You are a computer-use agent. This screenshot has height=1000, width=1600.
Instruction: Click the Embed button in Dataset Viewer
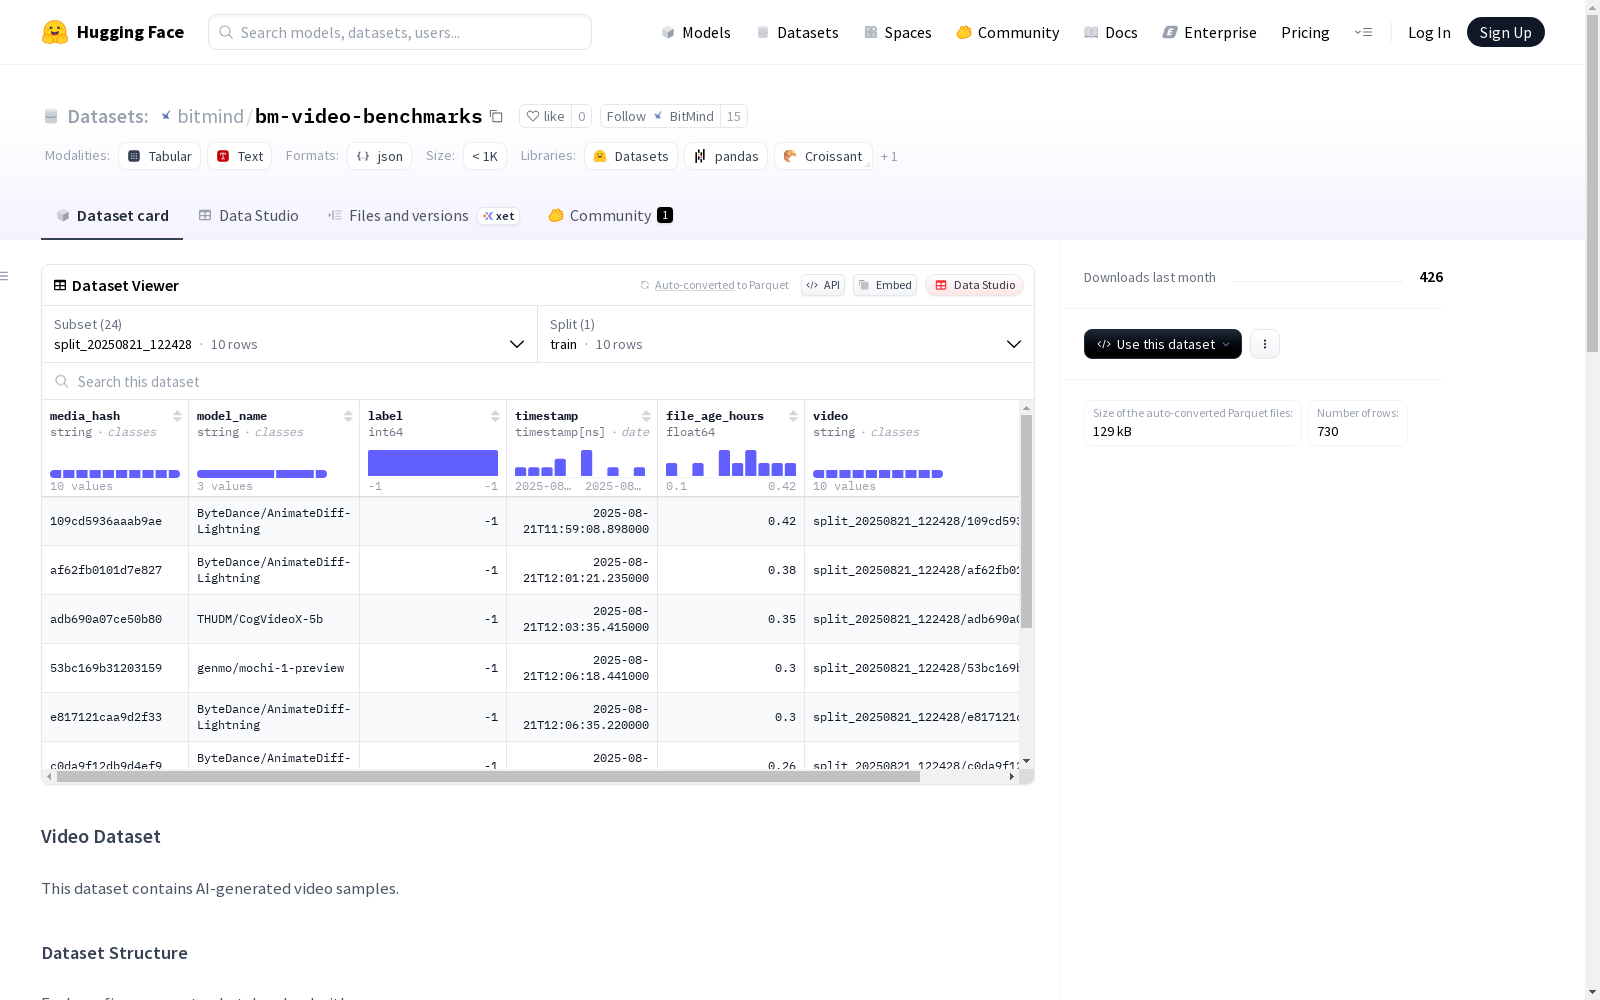(x=885, y=285)
